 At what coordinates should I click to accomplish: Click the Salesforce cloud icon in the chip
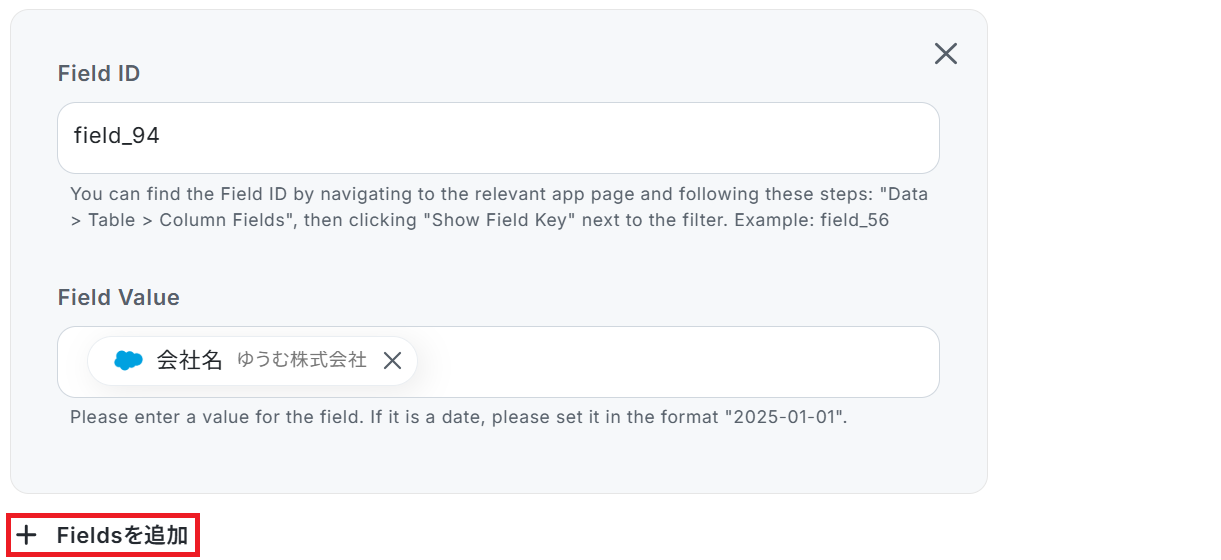pyautogui.click(x=129, y=361)
